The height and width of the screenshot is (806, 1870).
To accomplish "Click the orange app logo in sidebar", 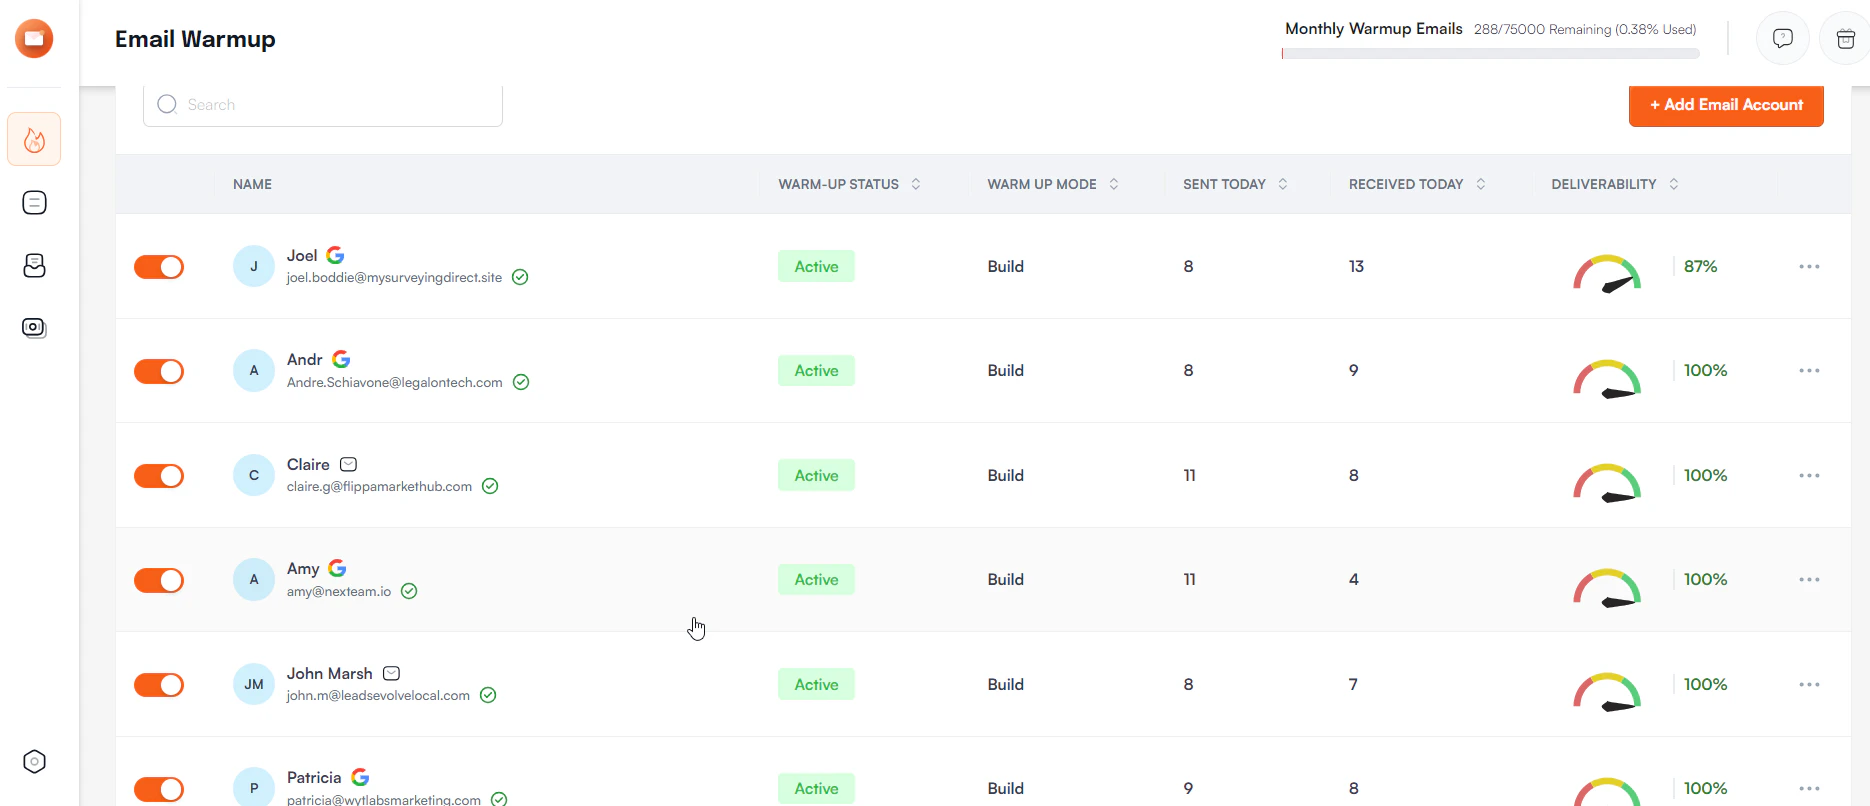I will (x=34, y=39).
